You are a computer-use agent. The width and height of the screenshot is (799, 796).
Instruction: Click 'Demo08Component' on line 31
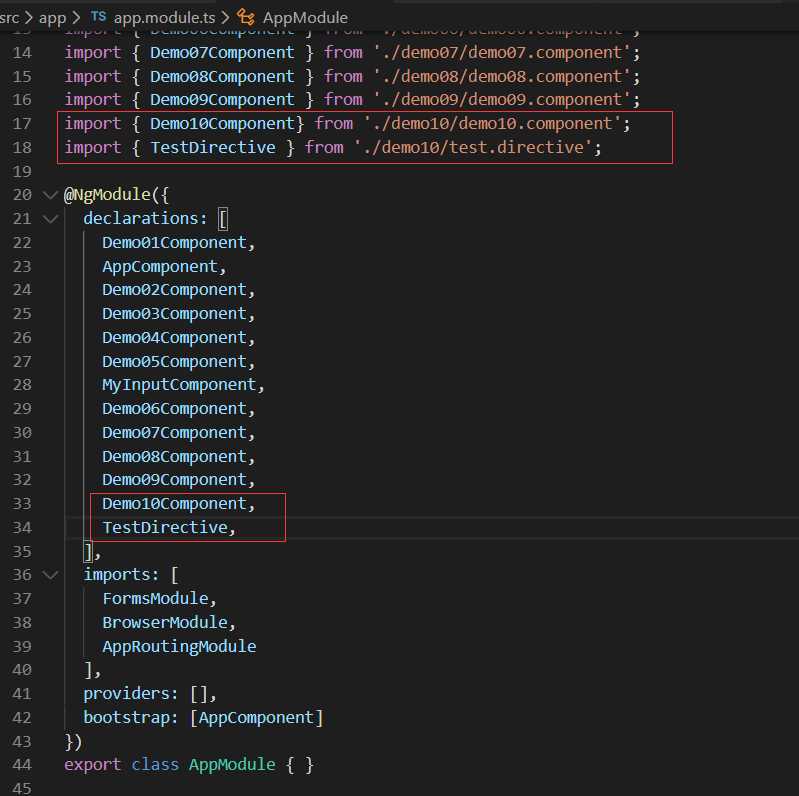pos(174,457)
